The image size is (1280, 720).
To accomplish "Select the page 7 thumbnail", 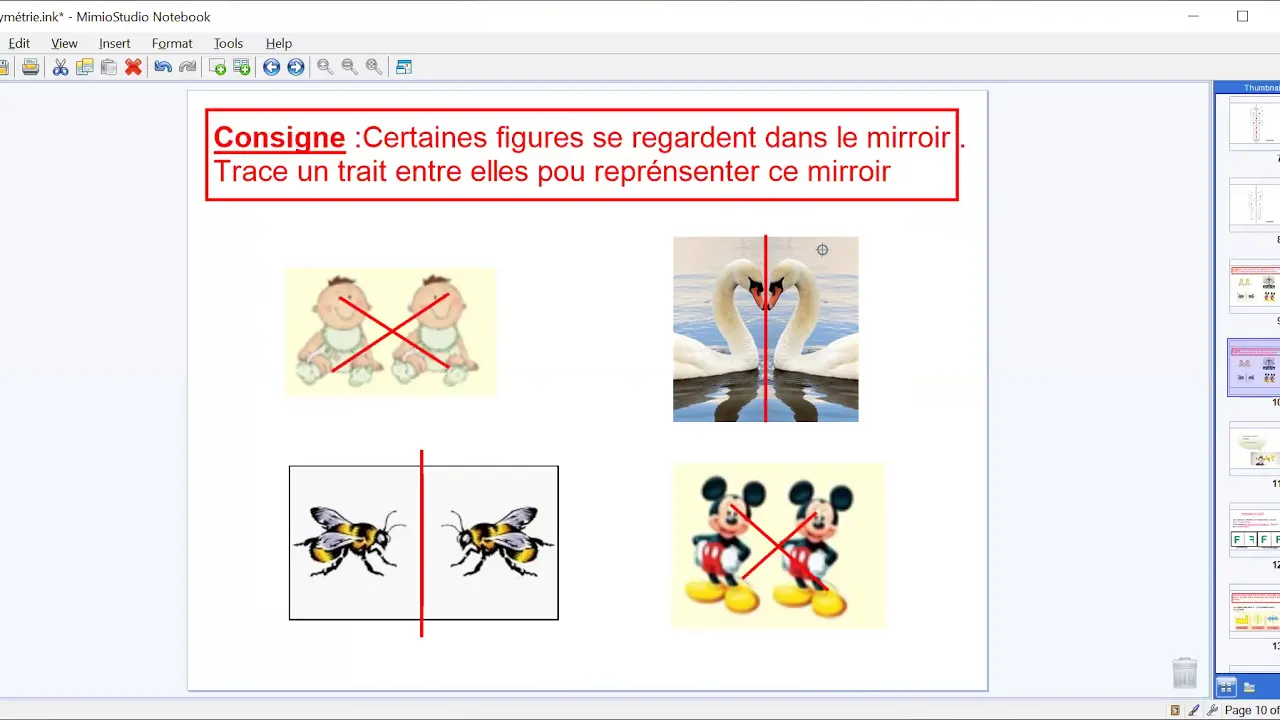I will (1255, 123).
